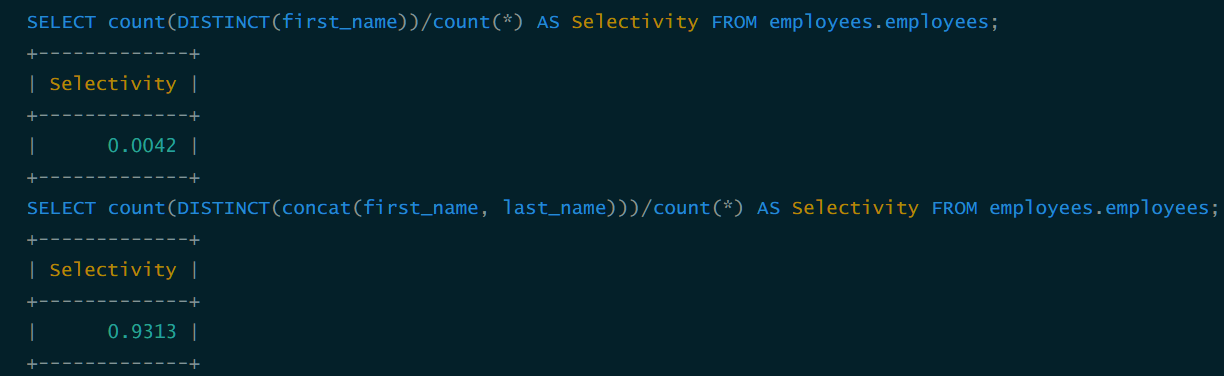The height and width of the screenshot is (376, 1224).
Task: Click the Selectivity alias in second query
Action: (x=855, y=208)
